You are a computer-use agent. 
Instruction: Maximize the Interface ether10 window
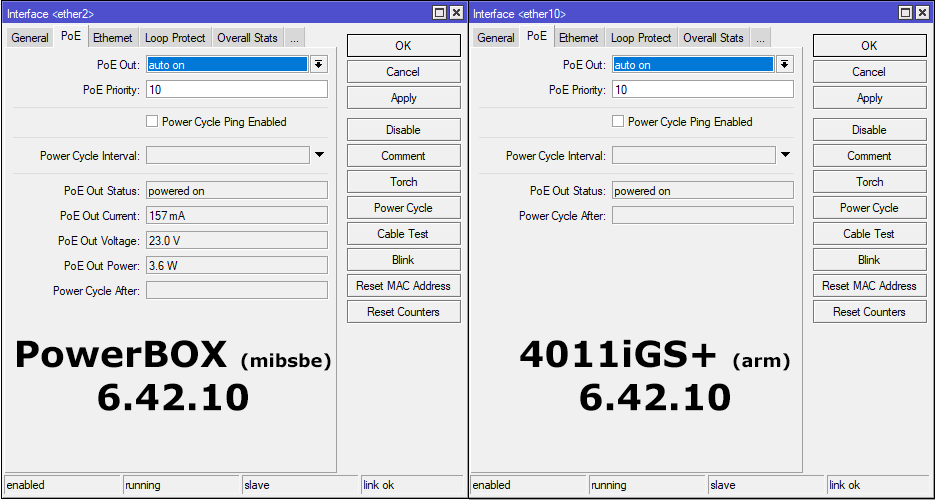pyautogui.click(x=905, y=13)
